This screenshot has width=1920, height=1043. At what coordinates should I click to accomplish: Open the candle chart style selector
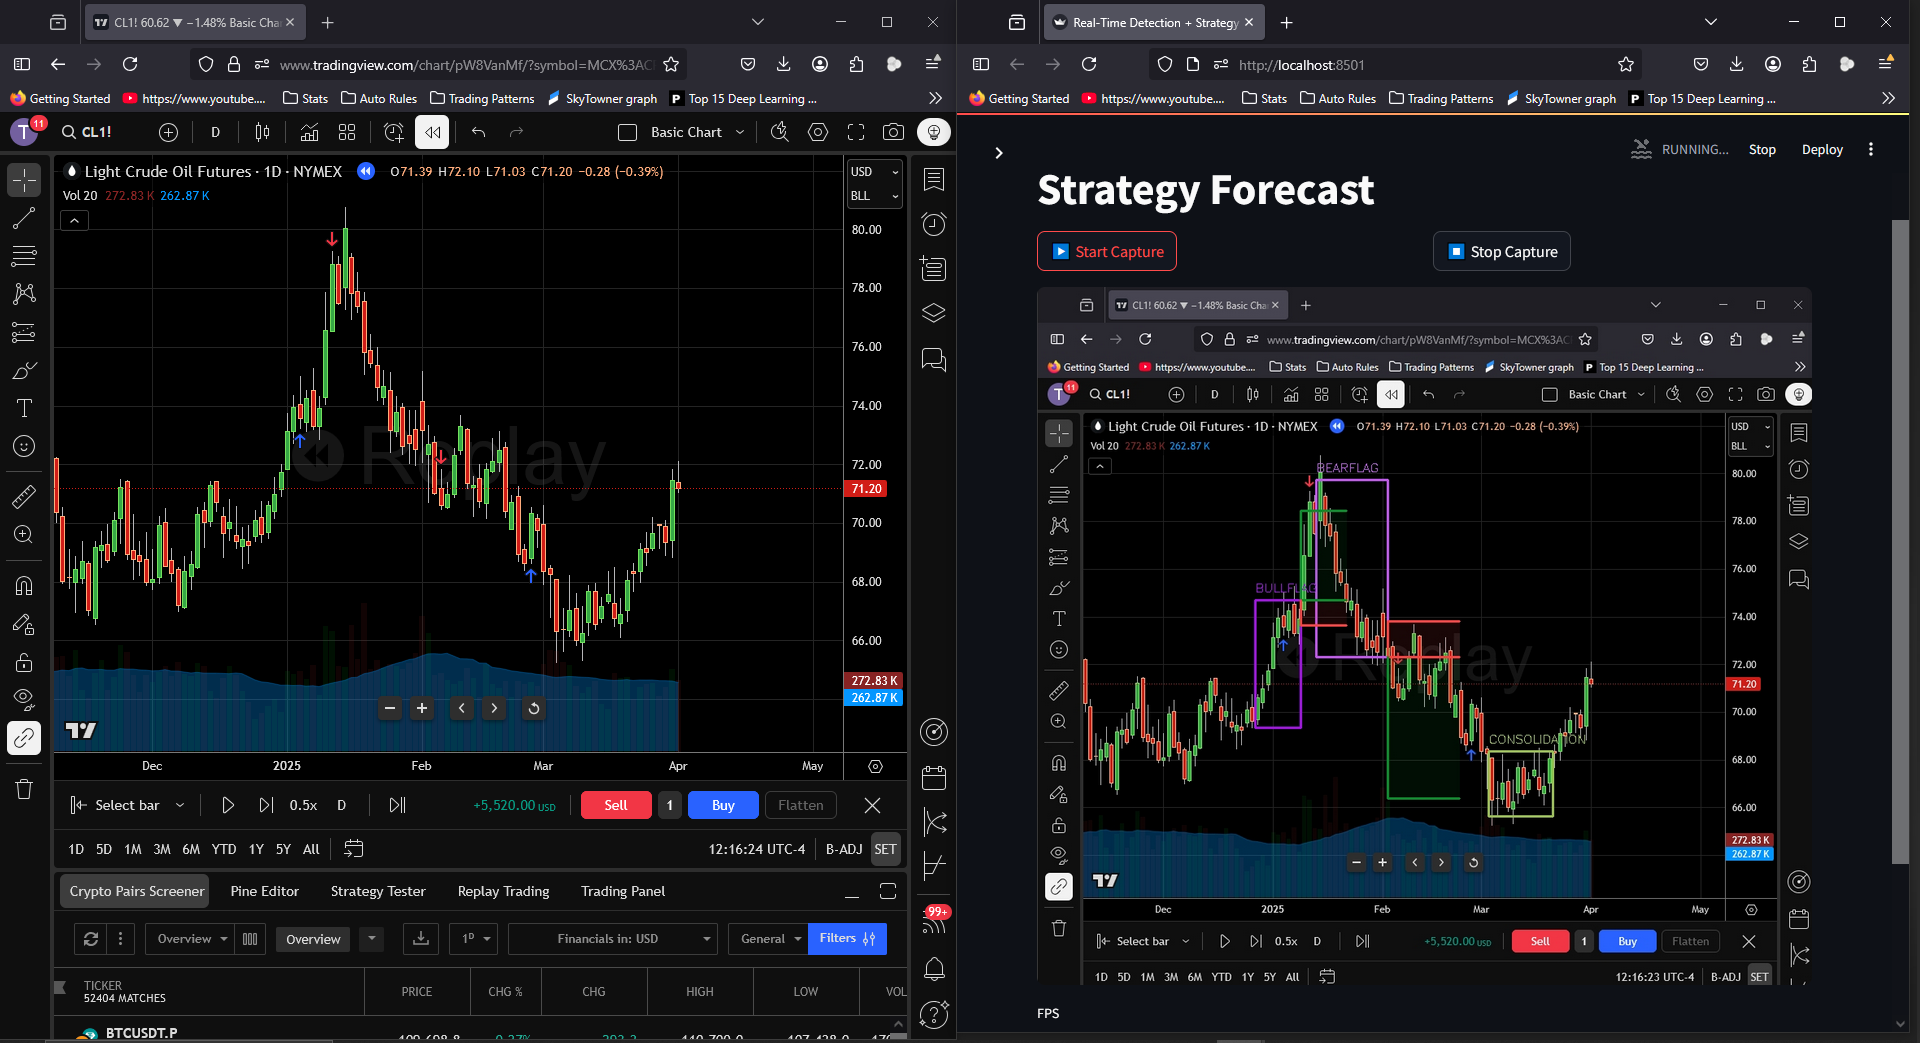(262, 132)
